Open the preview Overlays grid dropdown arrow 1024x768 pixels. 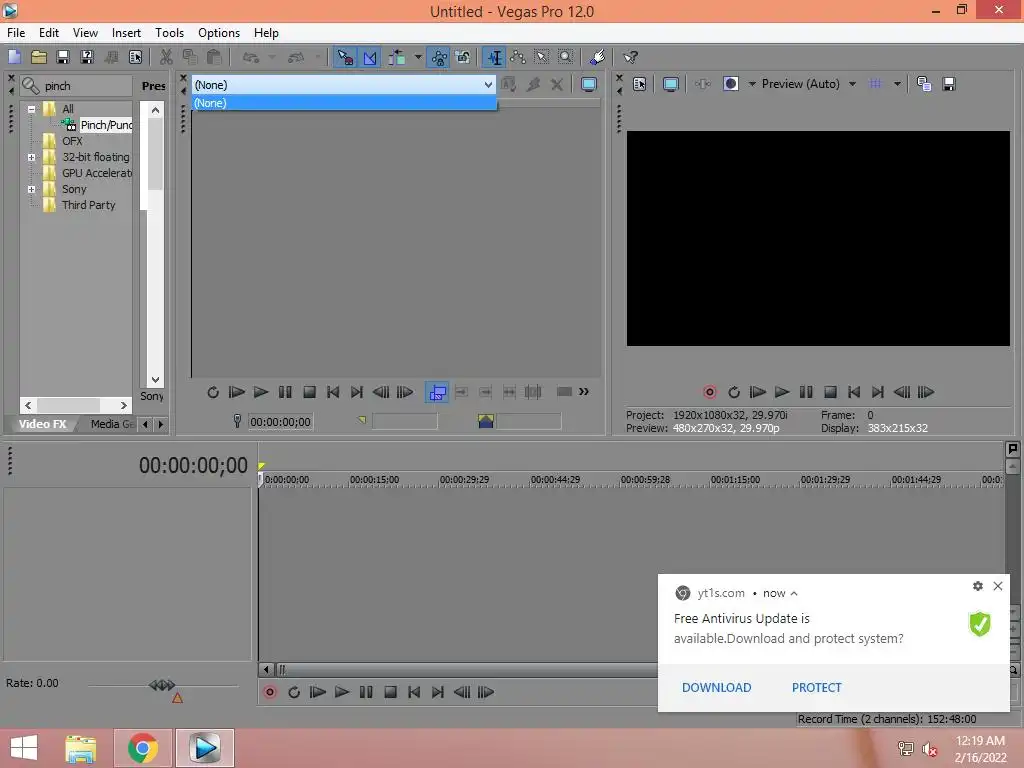(x=897, y=84)
